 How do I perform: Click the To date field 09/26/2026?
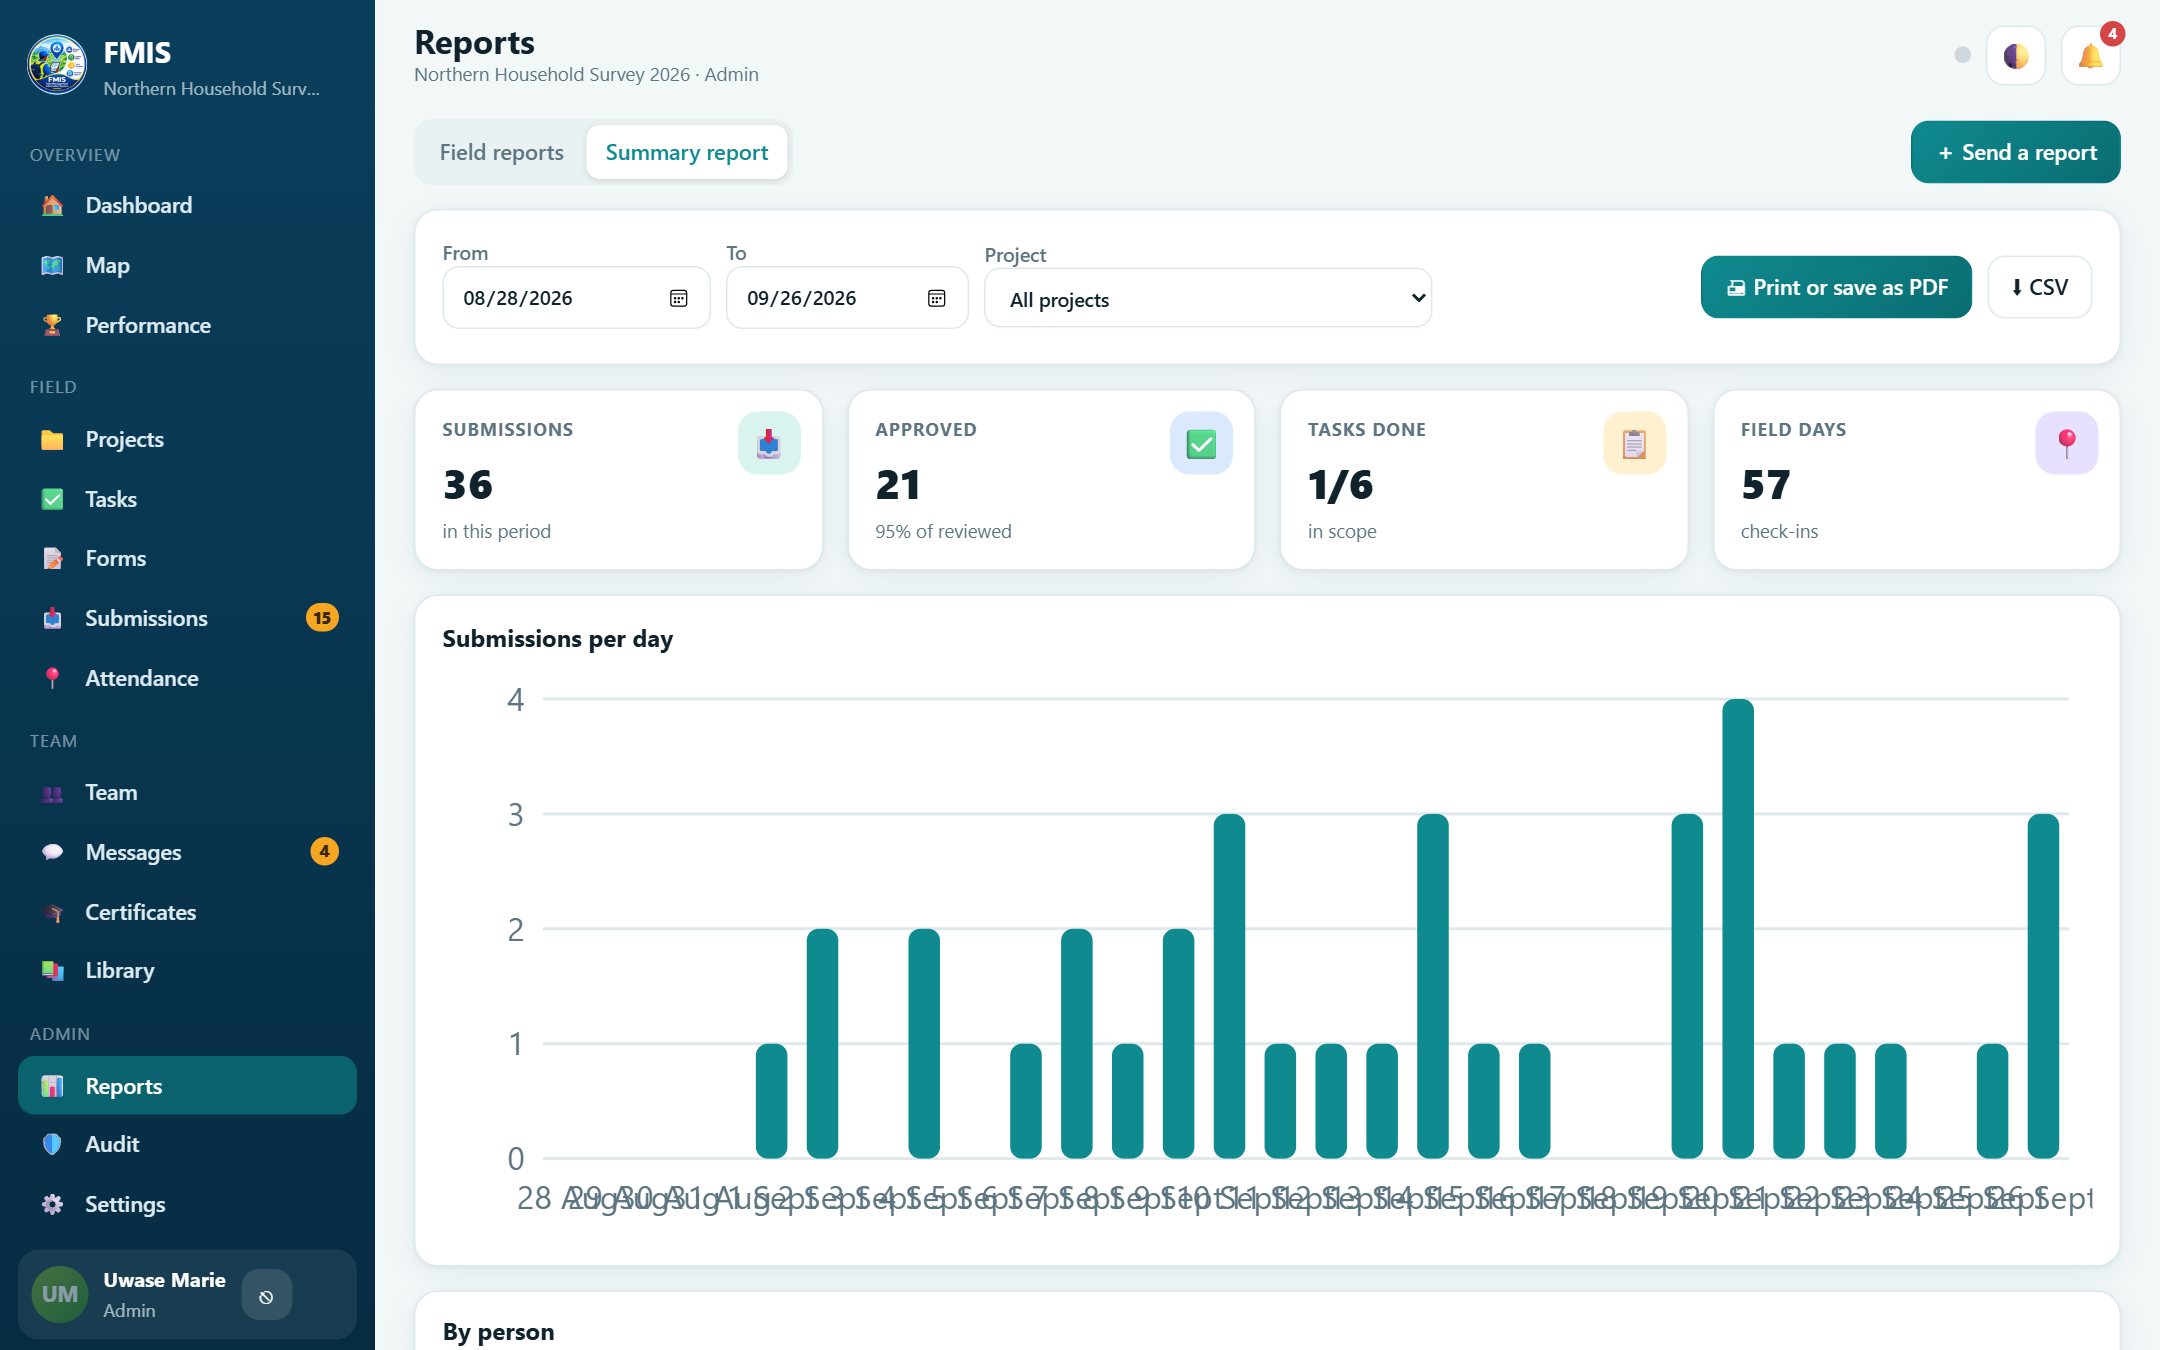pyautogui.click(x=847, y=298)
